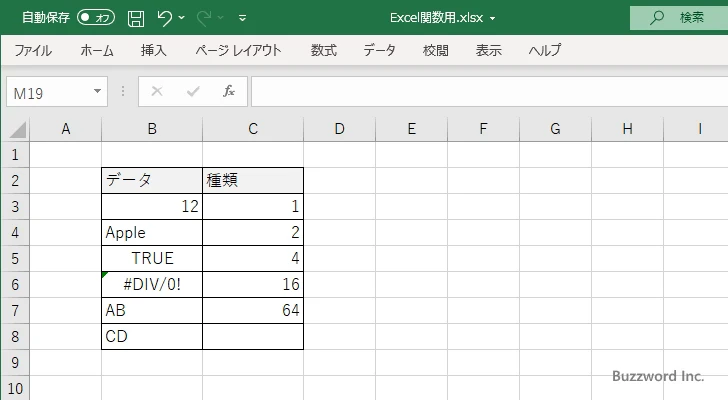Screen dimensions: 728x400
Task: Switch to the ホーム tab
Action: coord(97,50)
